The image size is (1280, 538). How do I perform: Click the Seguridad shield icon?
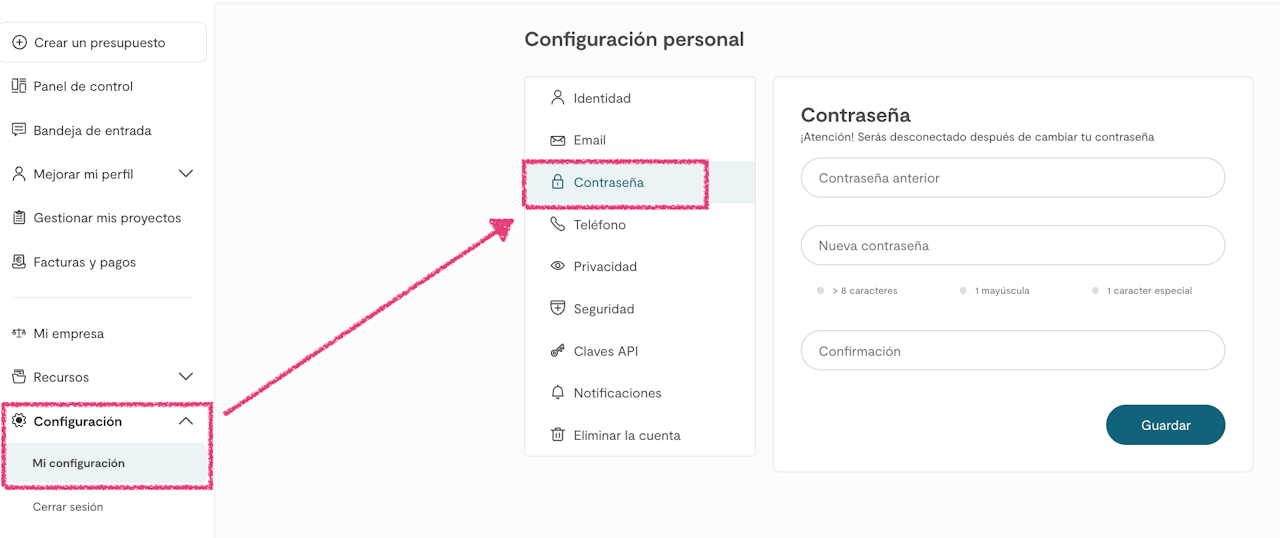[558, 309]
